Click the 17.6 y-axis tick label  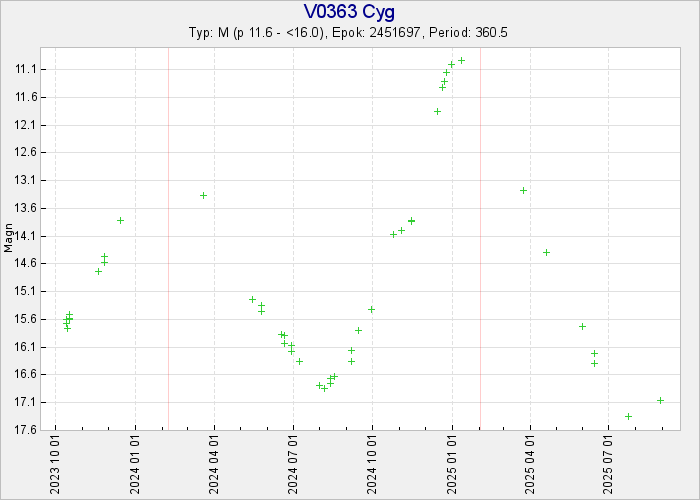[x=27, y=430]
